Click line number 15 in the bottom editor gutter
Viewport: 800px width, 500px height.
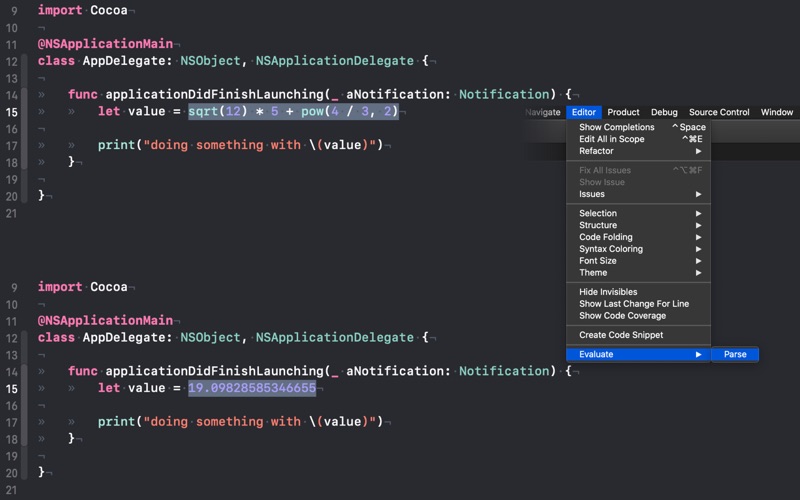click(x=12, y=389)
